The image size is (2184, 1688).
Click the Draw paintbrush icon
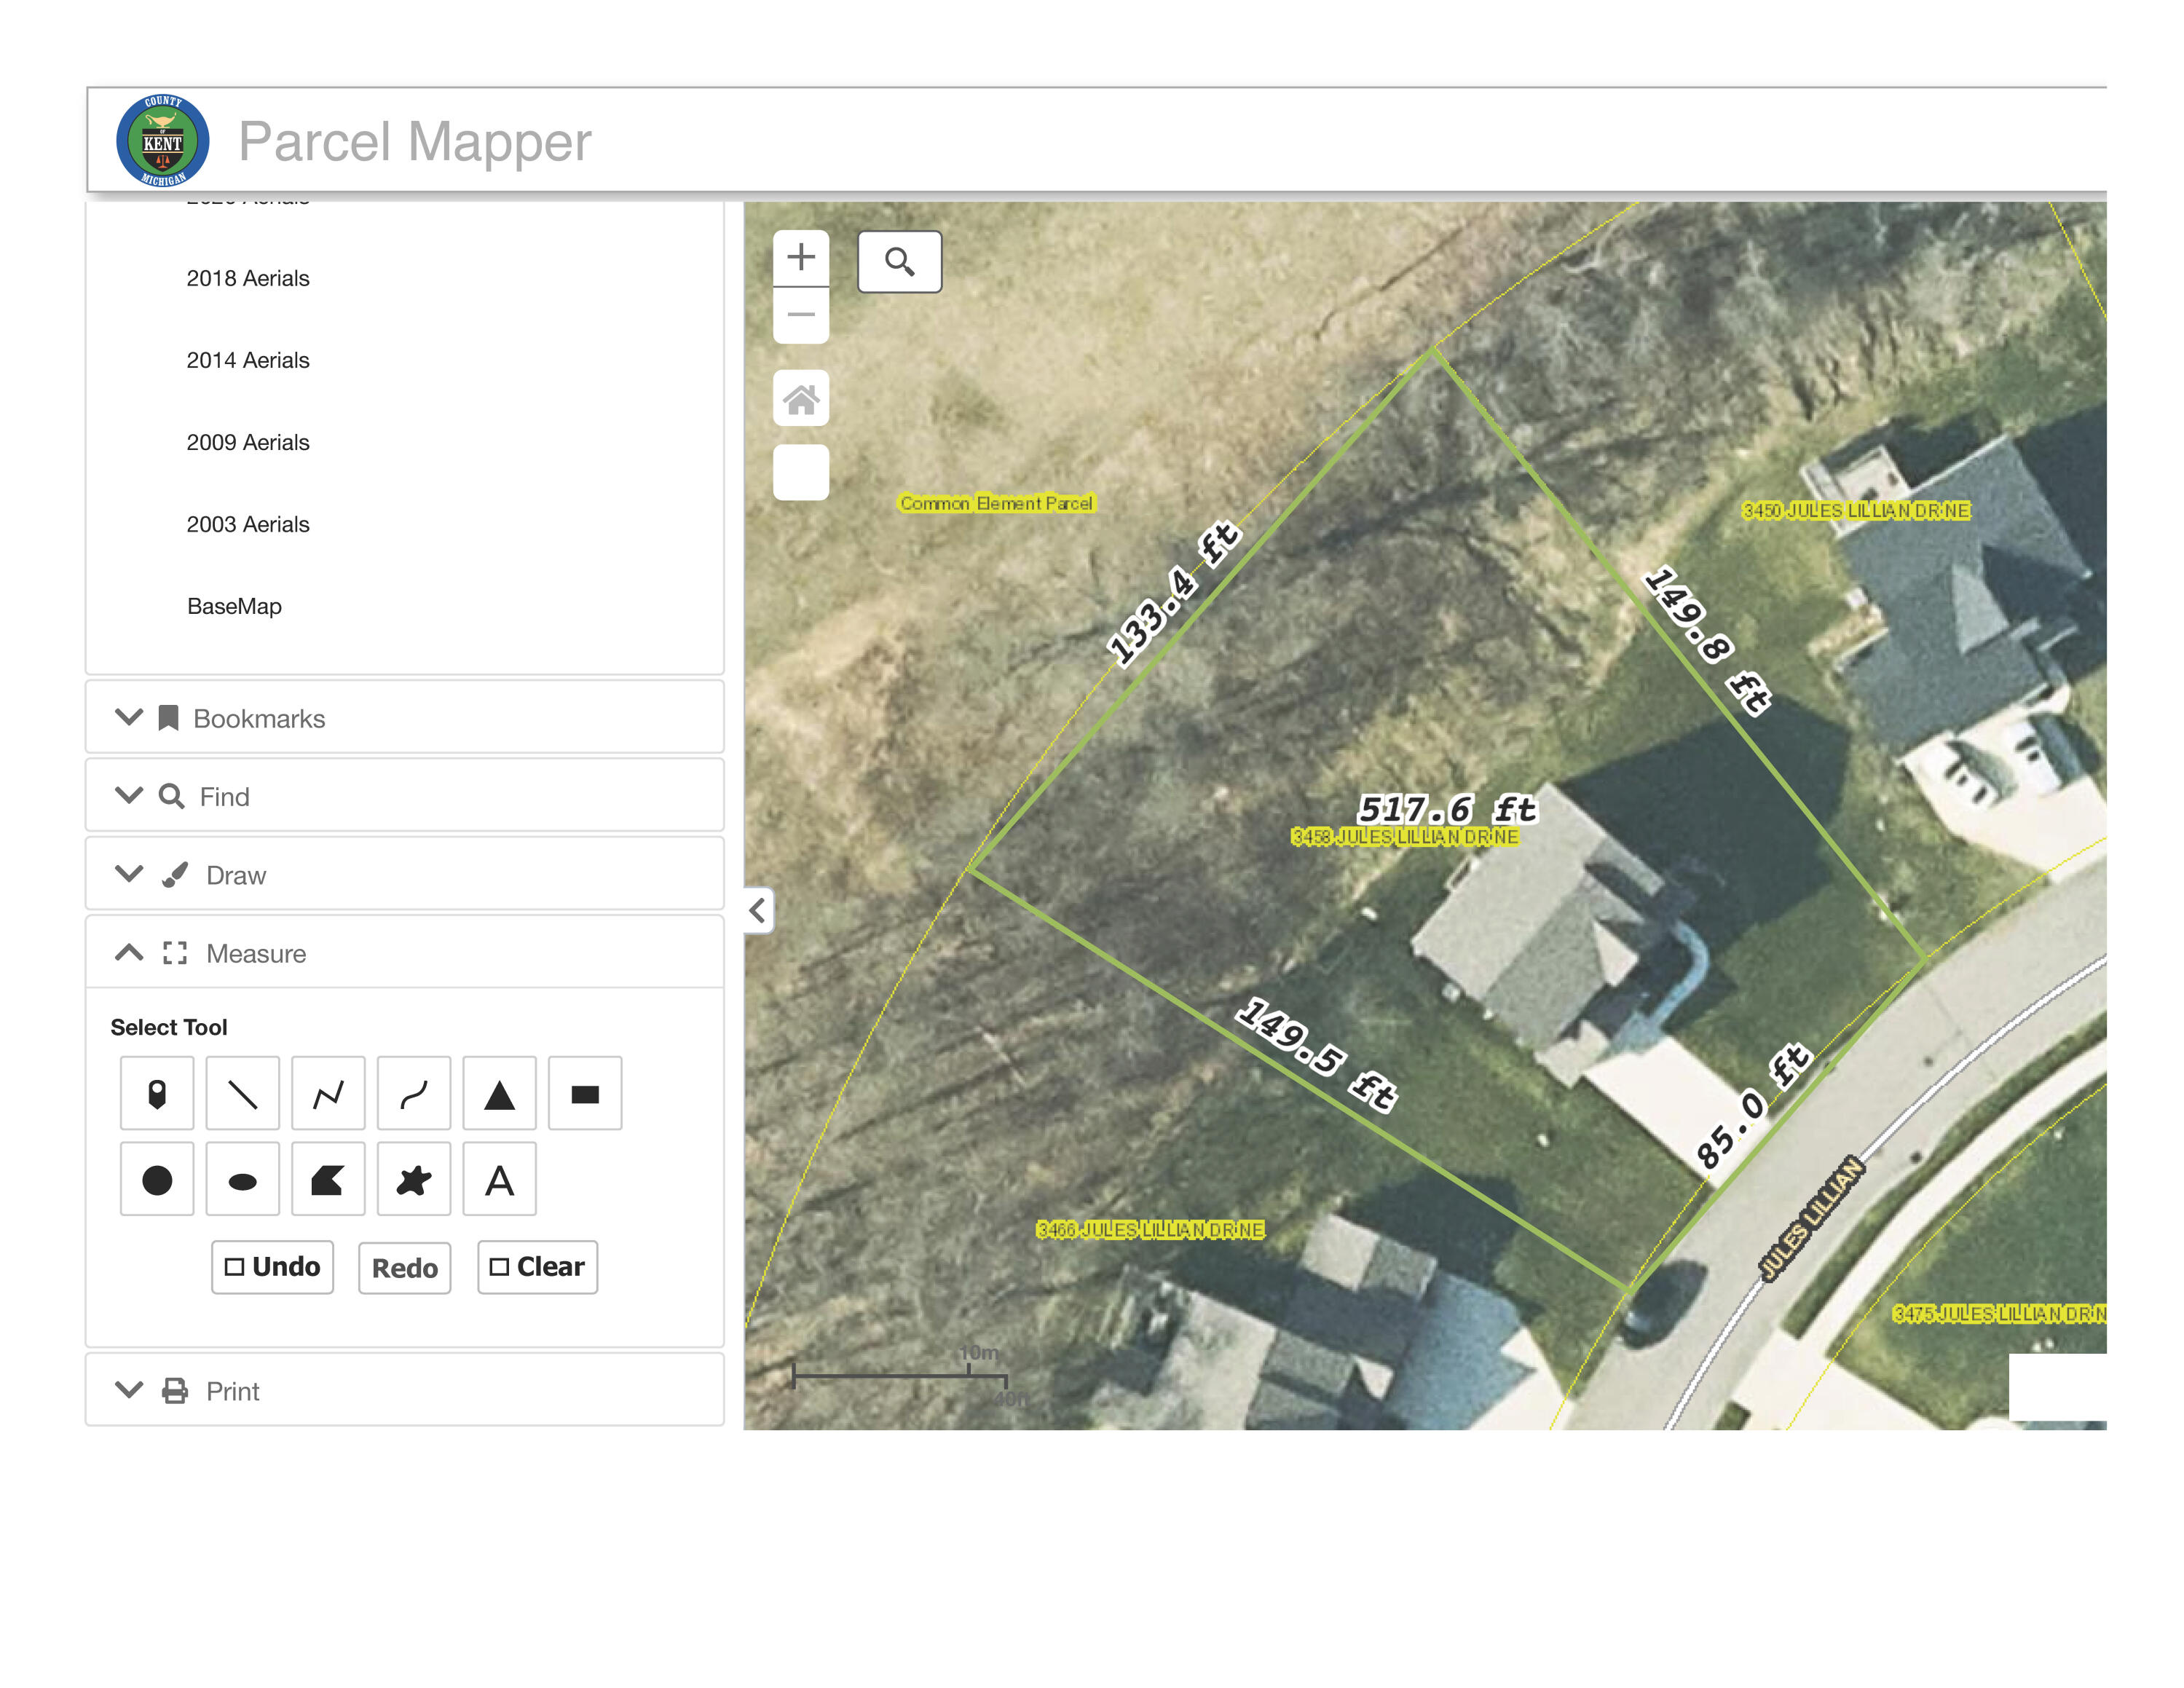[175, 875]
